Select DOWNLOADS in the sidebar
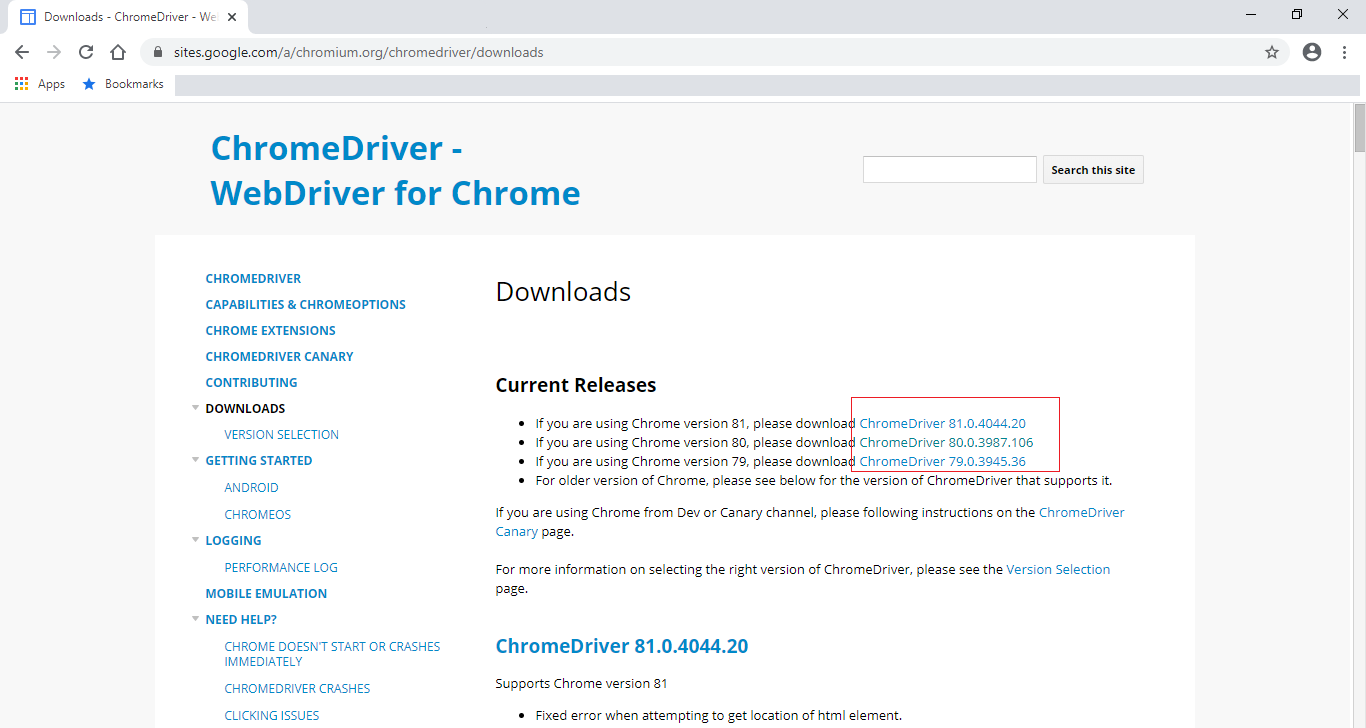 pos(245,409)
